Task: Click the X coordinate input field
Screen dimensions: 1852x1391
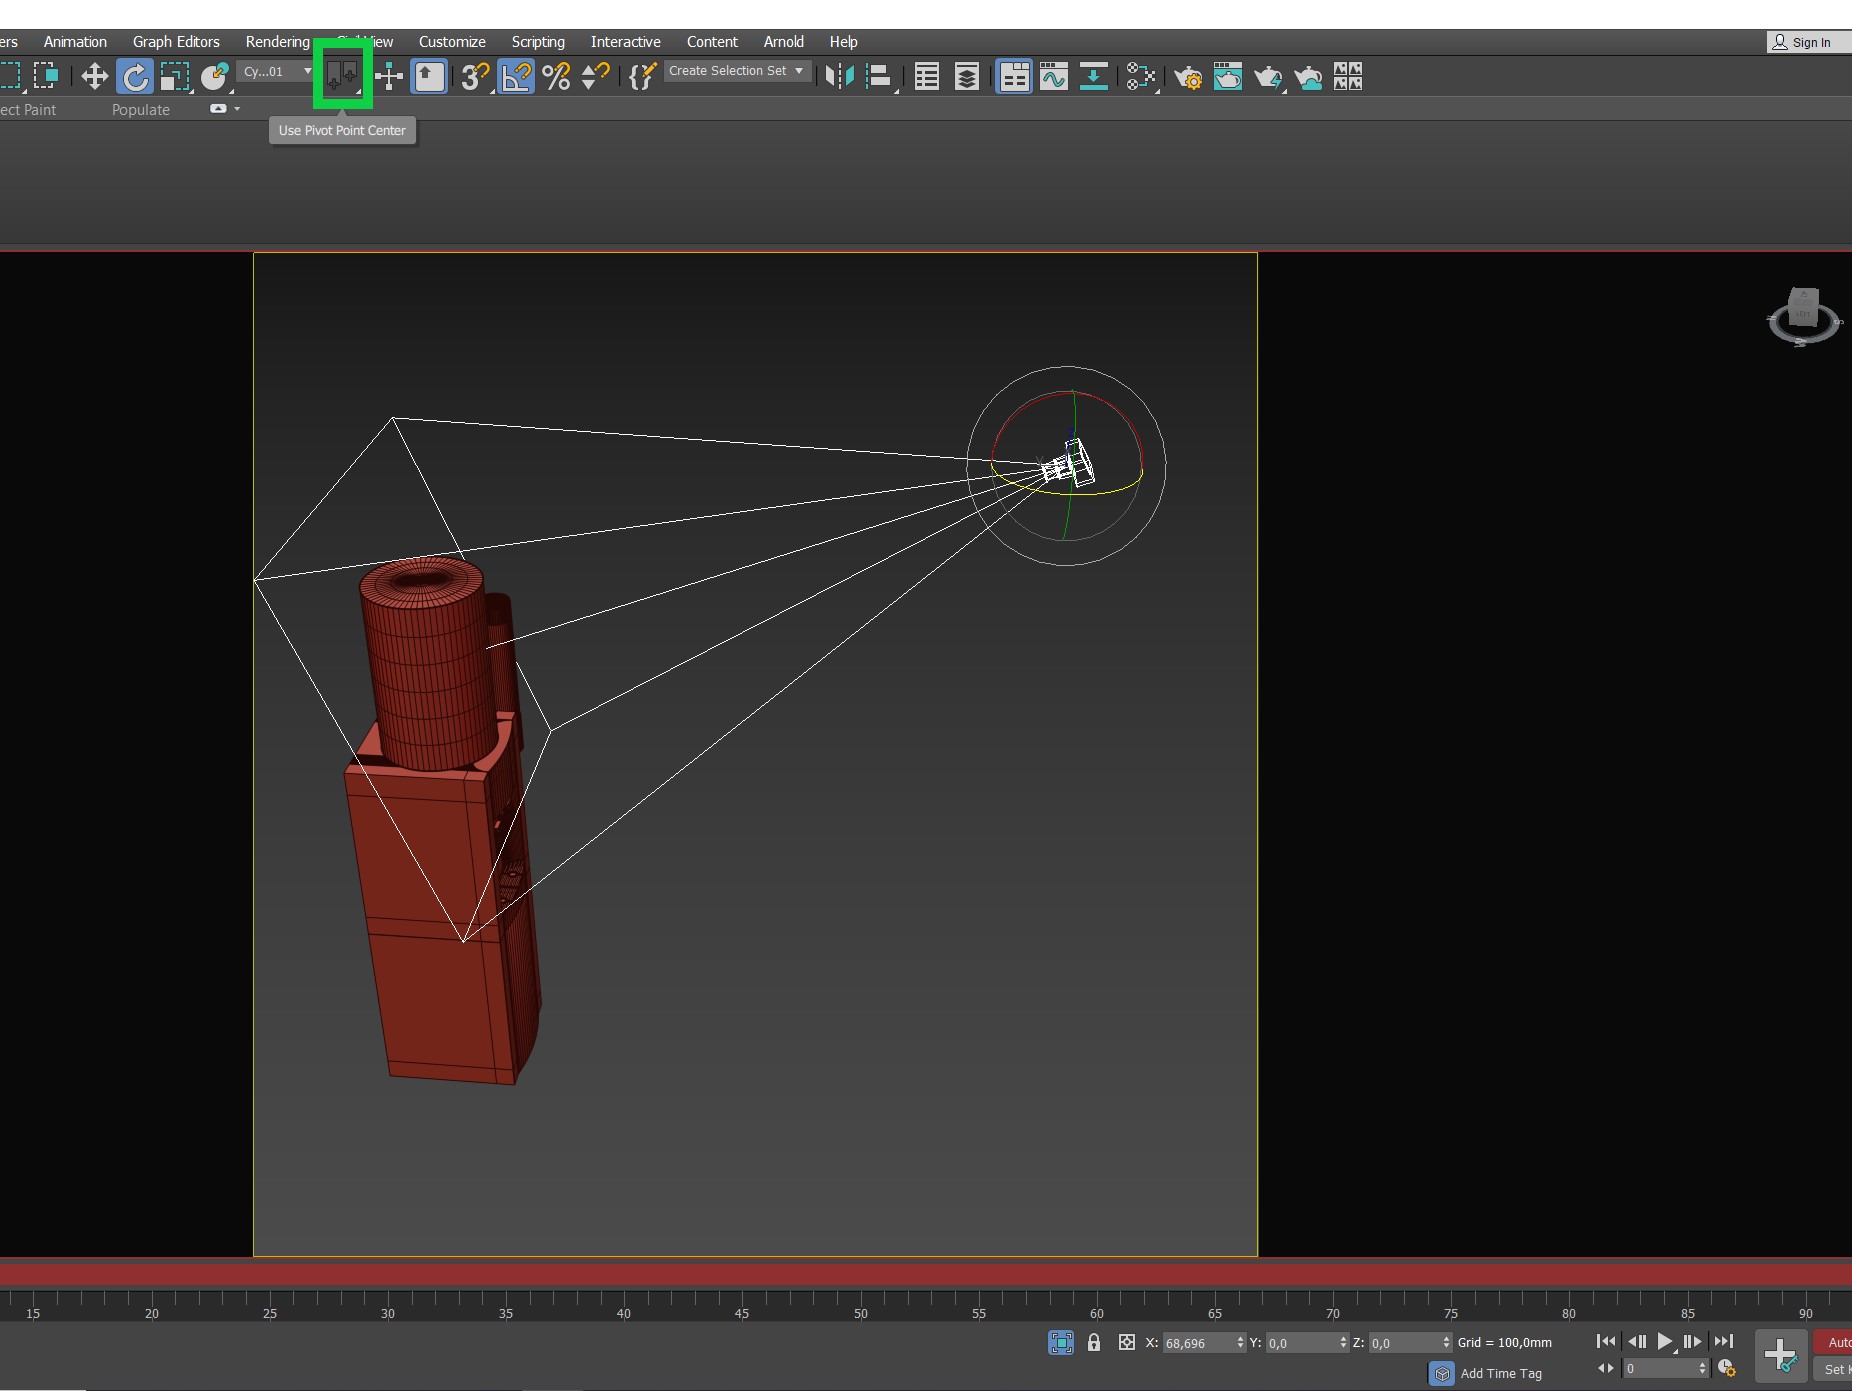Action: [x=1198, y=1343]
